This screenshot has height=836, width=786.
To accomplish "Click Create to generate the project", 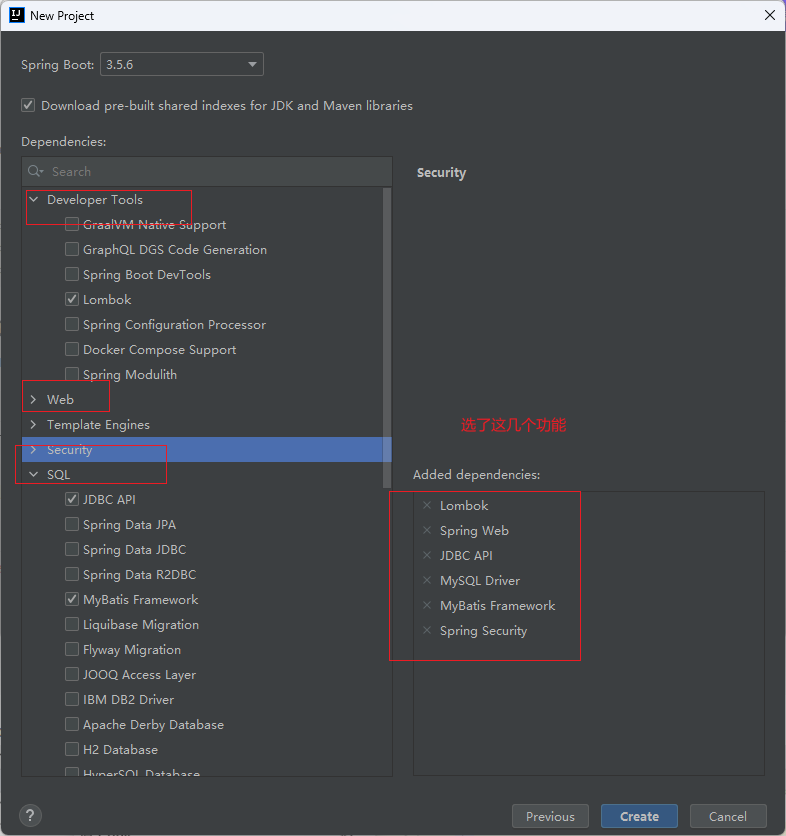I will 639,816.
